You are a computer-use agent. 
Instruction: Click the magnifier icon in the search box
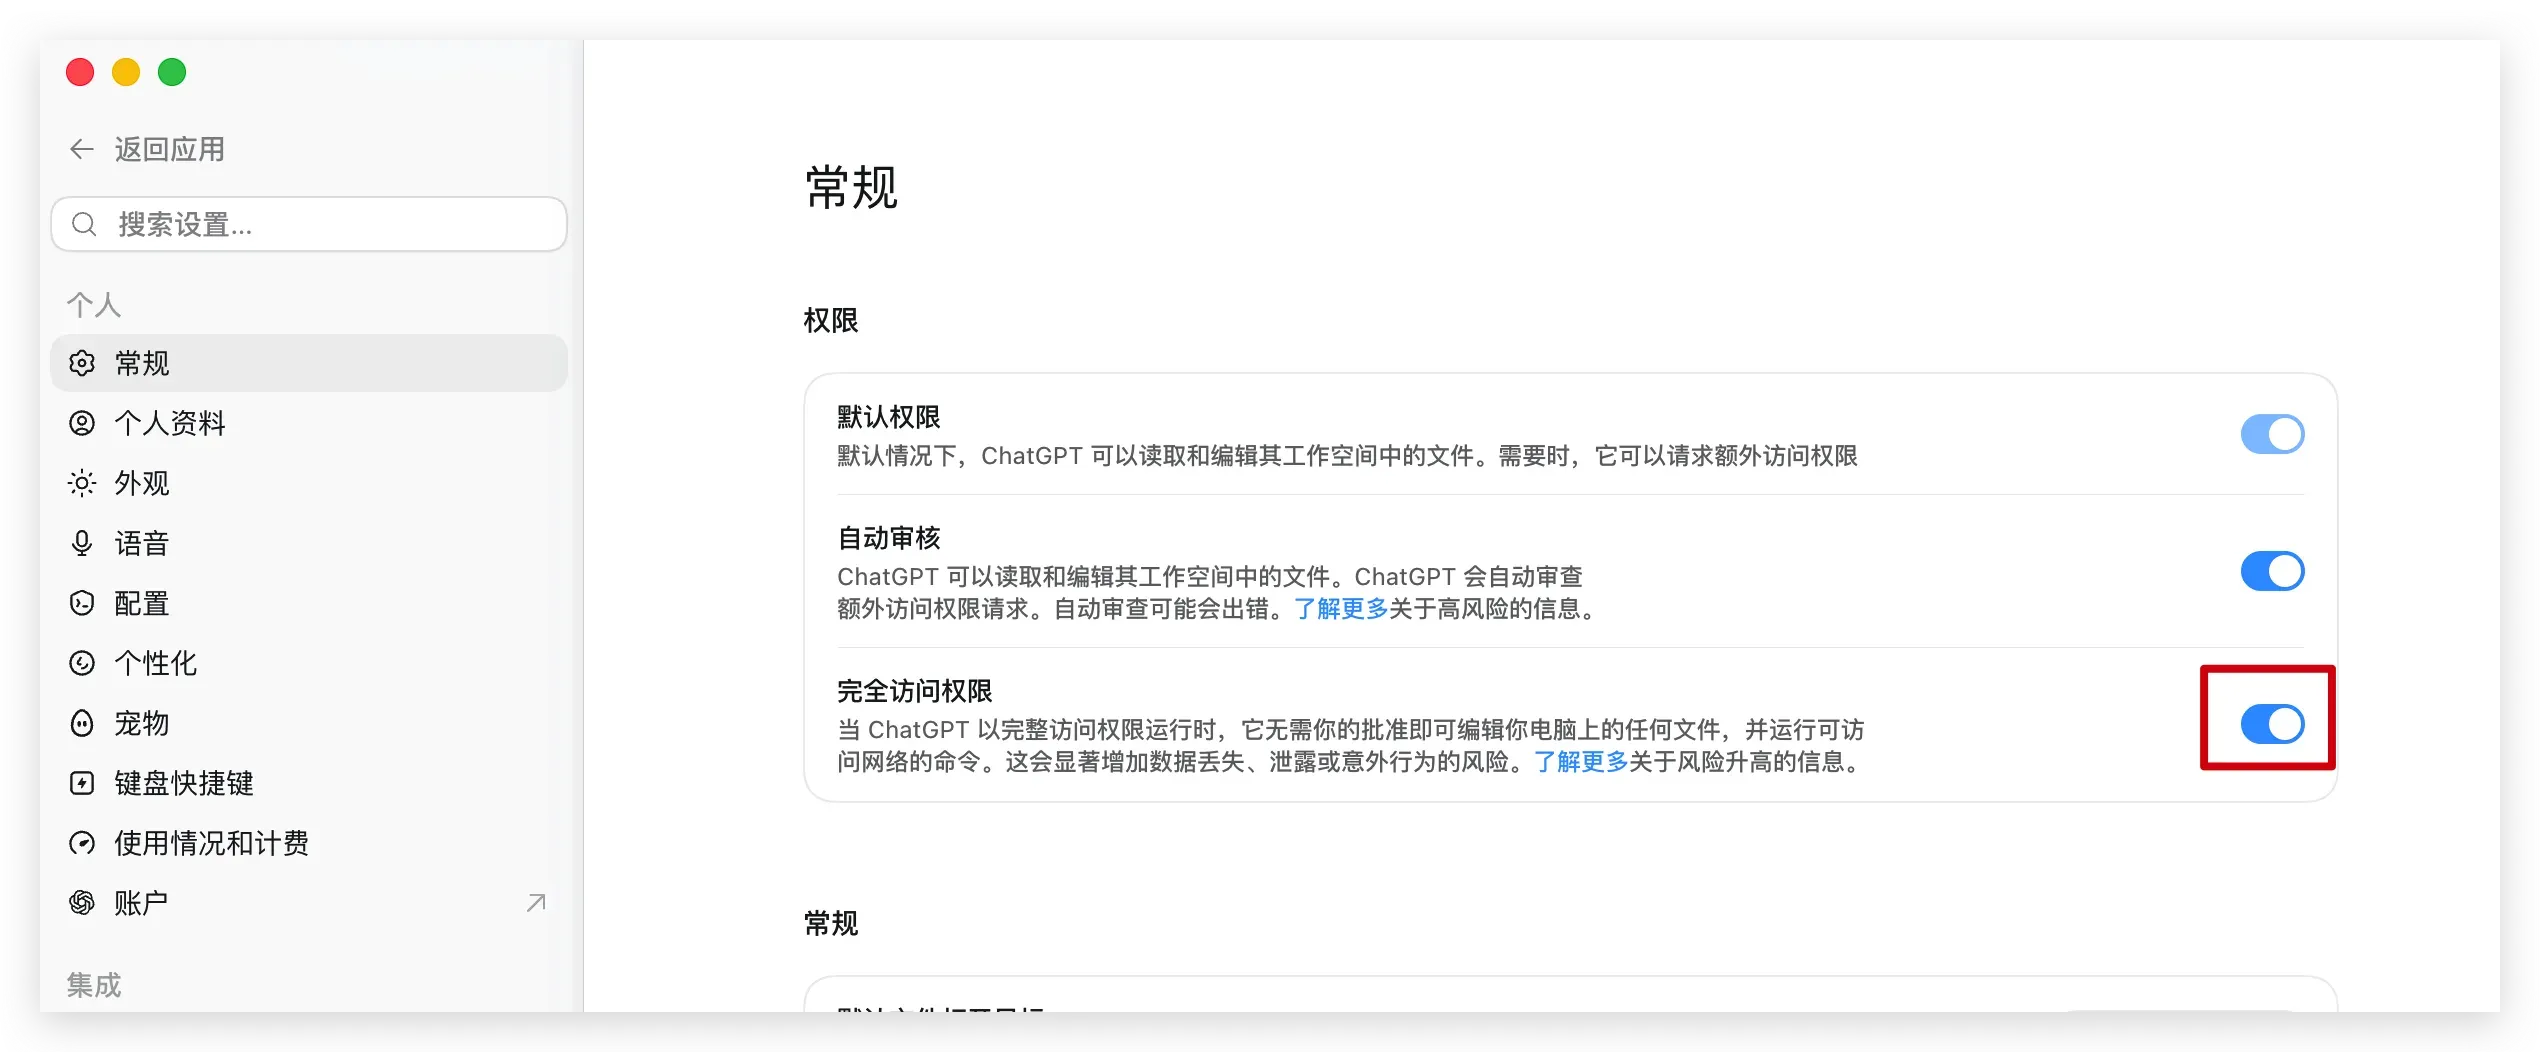click(85, 224)
